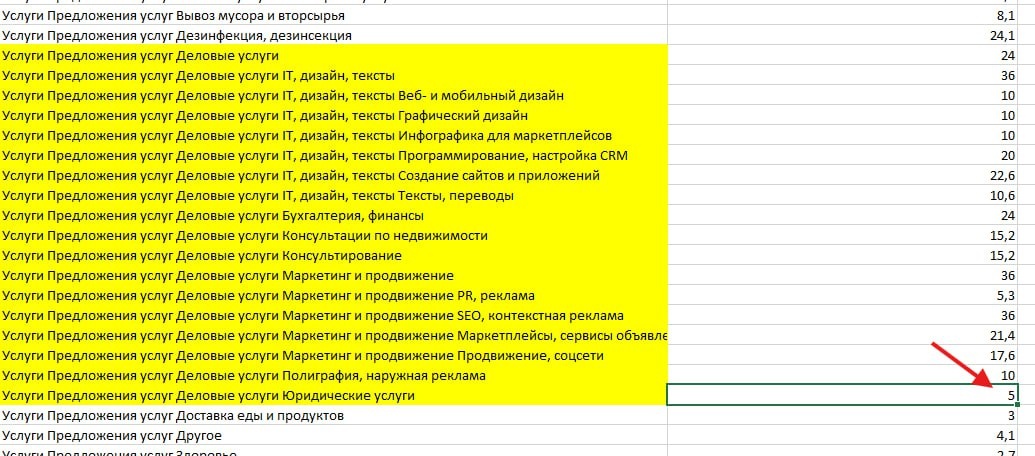Viewport: 1035px width, 456px height.
Task: Click value 15,2 in the Консультирование row
Action: [843, 255]
